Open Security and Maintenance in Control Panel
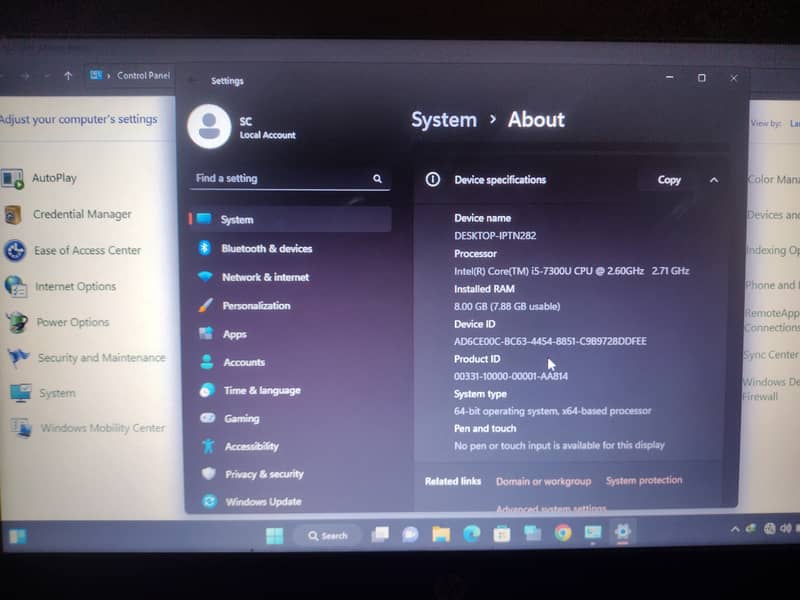This screenshot has width=800, height=600. click(x=87, y=358)
